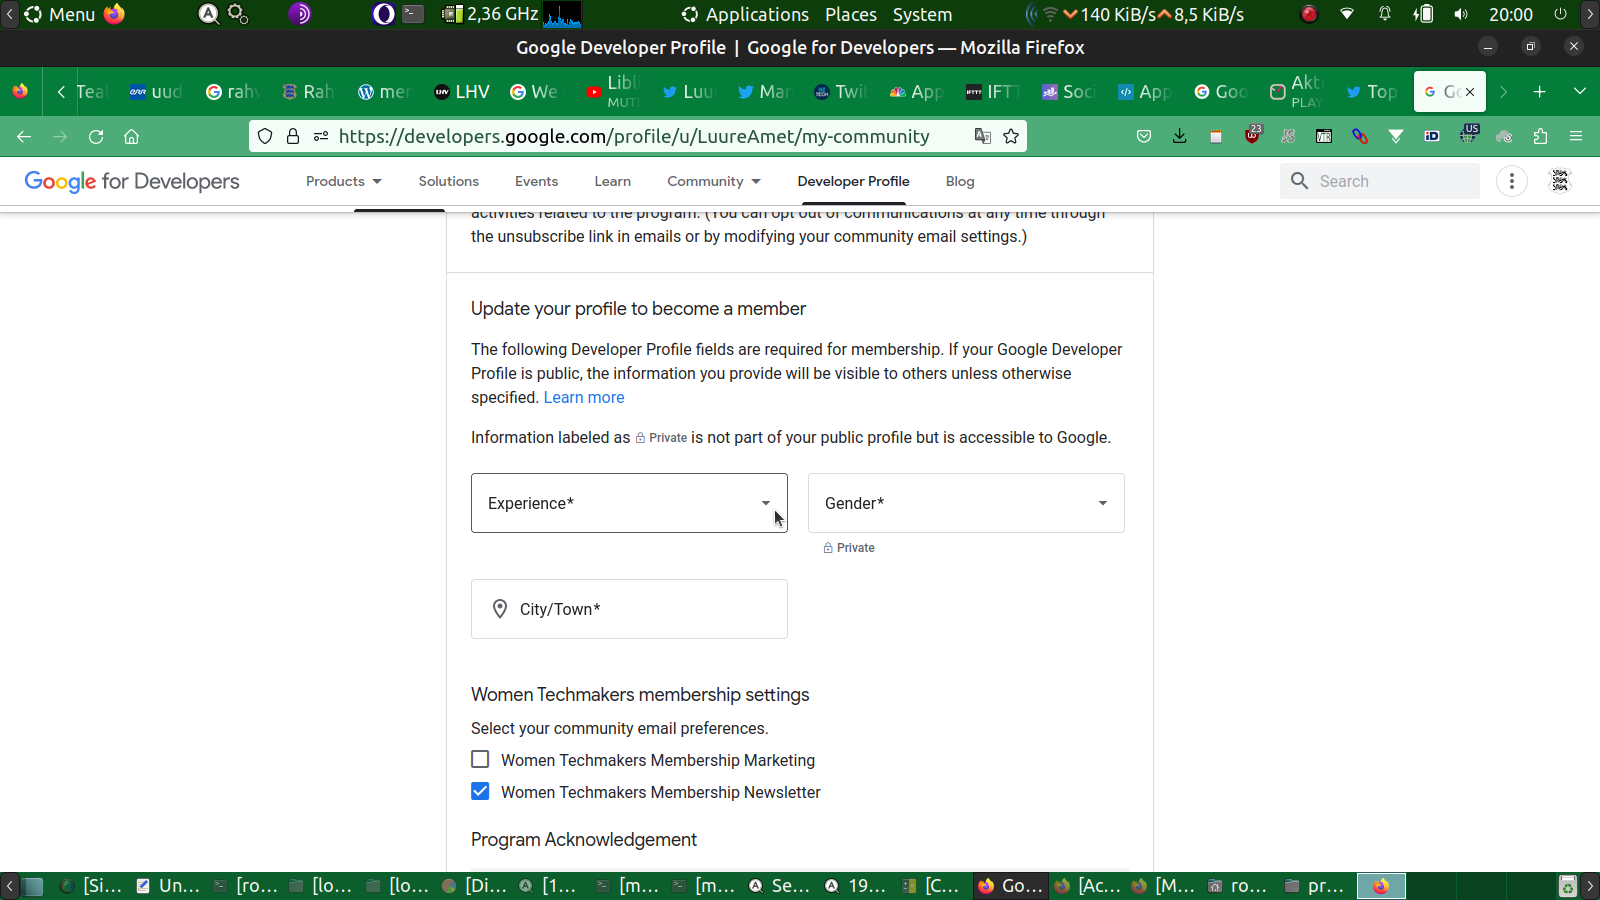Open the Events nav item
The image size is (1600, 900).
537,181
